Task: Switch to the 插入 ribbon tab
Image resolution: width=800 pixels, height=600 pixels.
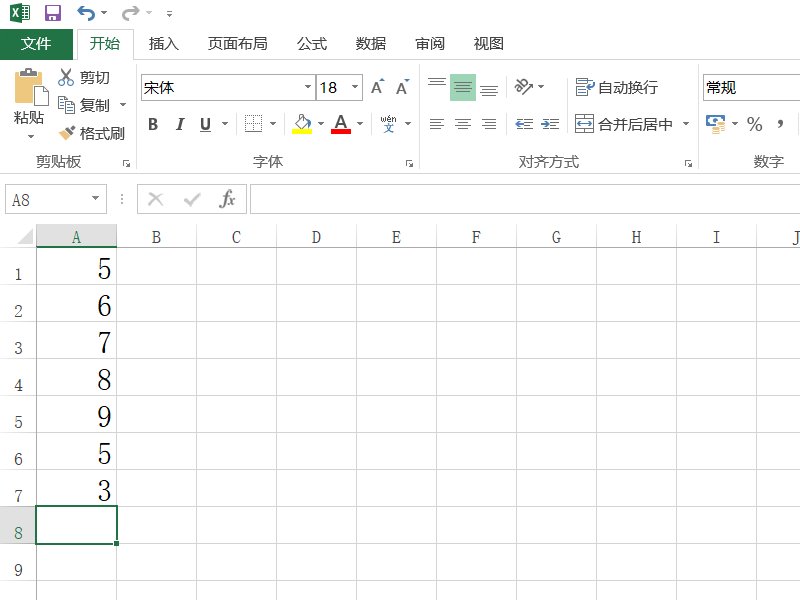Action: point(163,44)
